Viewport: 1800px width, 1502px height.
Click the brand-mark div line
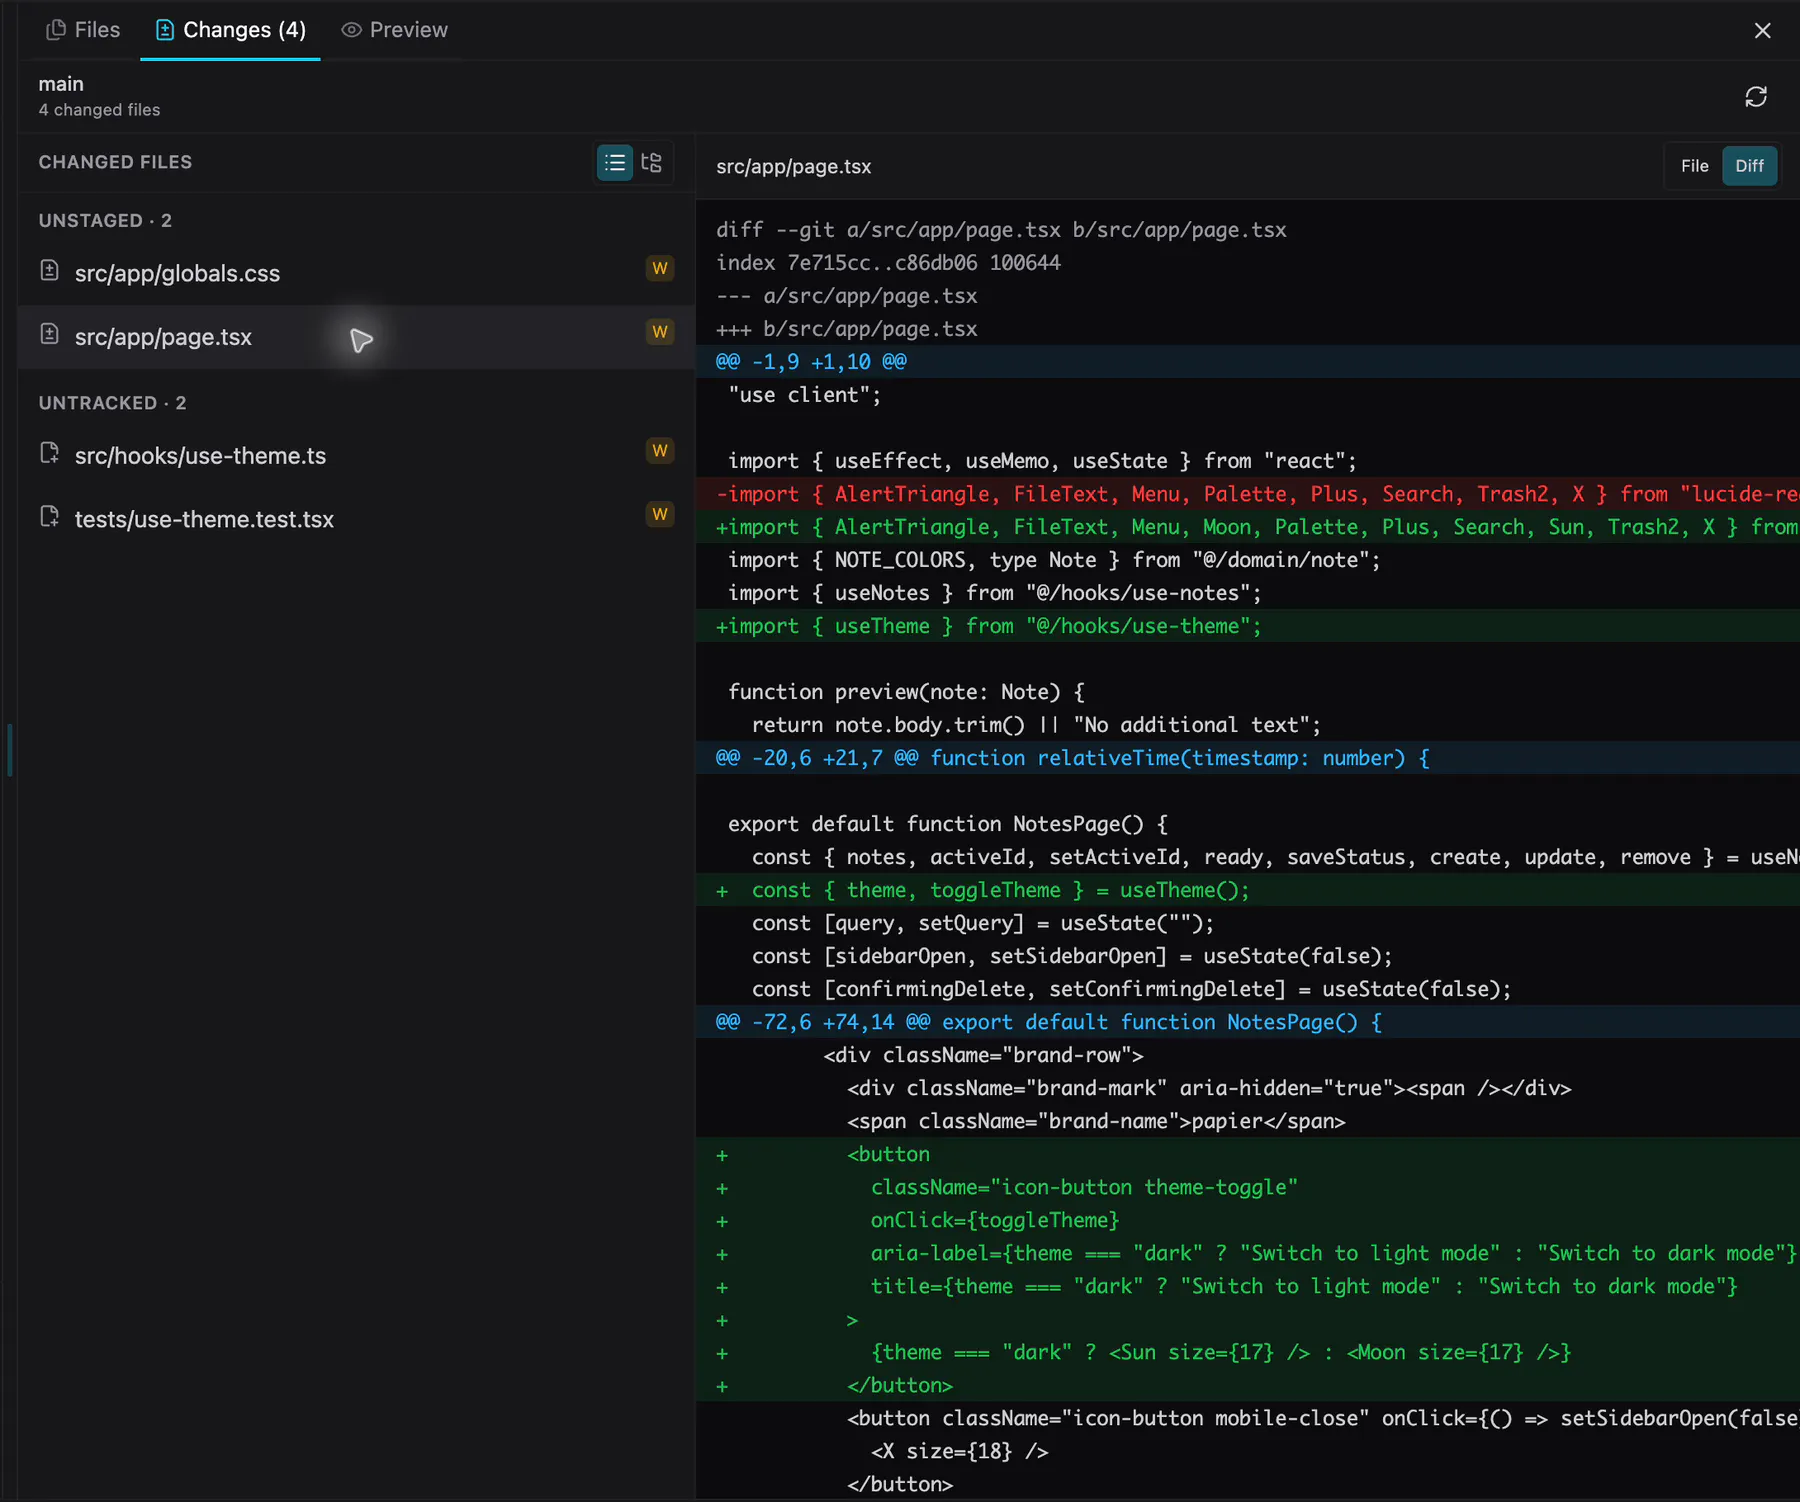click(x=1248, y=1088)
